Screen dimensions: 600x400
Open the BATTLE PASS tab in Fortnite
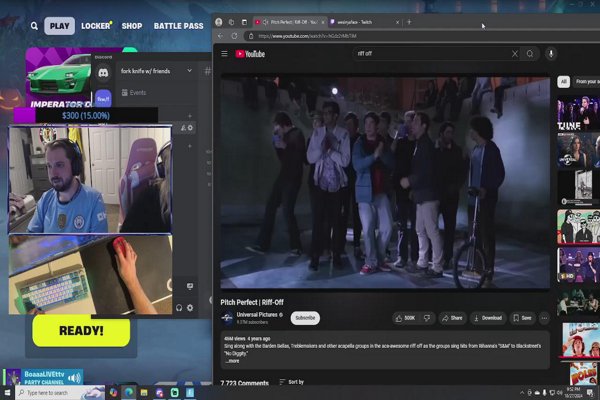pos(178,26)
